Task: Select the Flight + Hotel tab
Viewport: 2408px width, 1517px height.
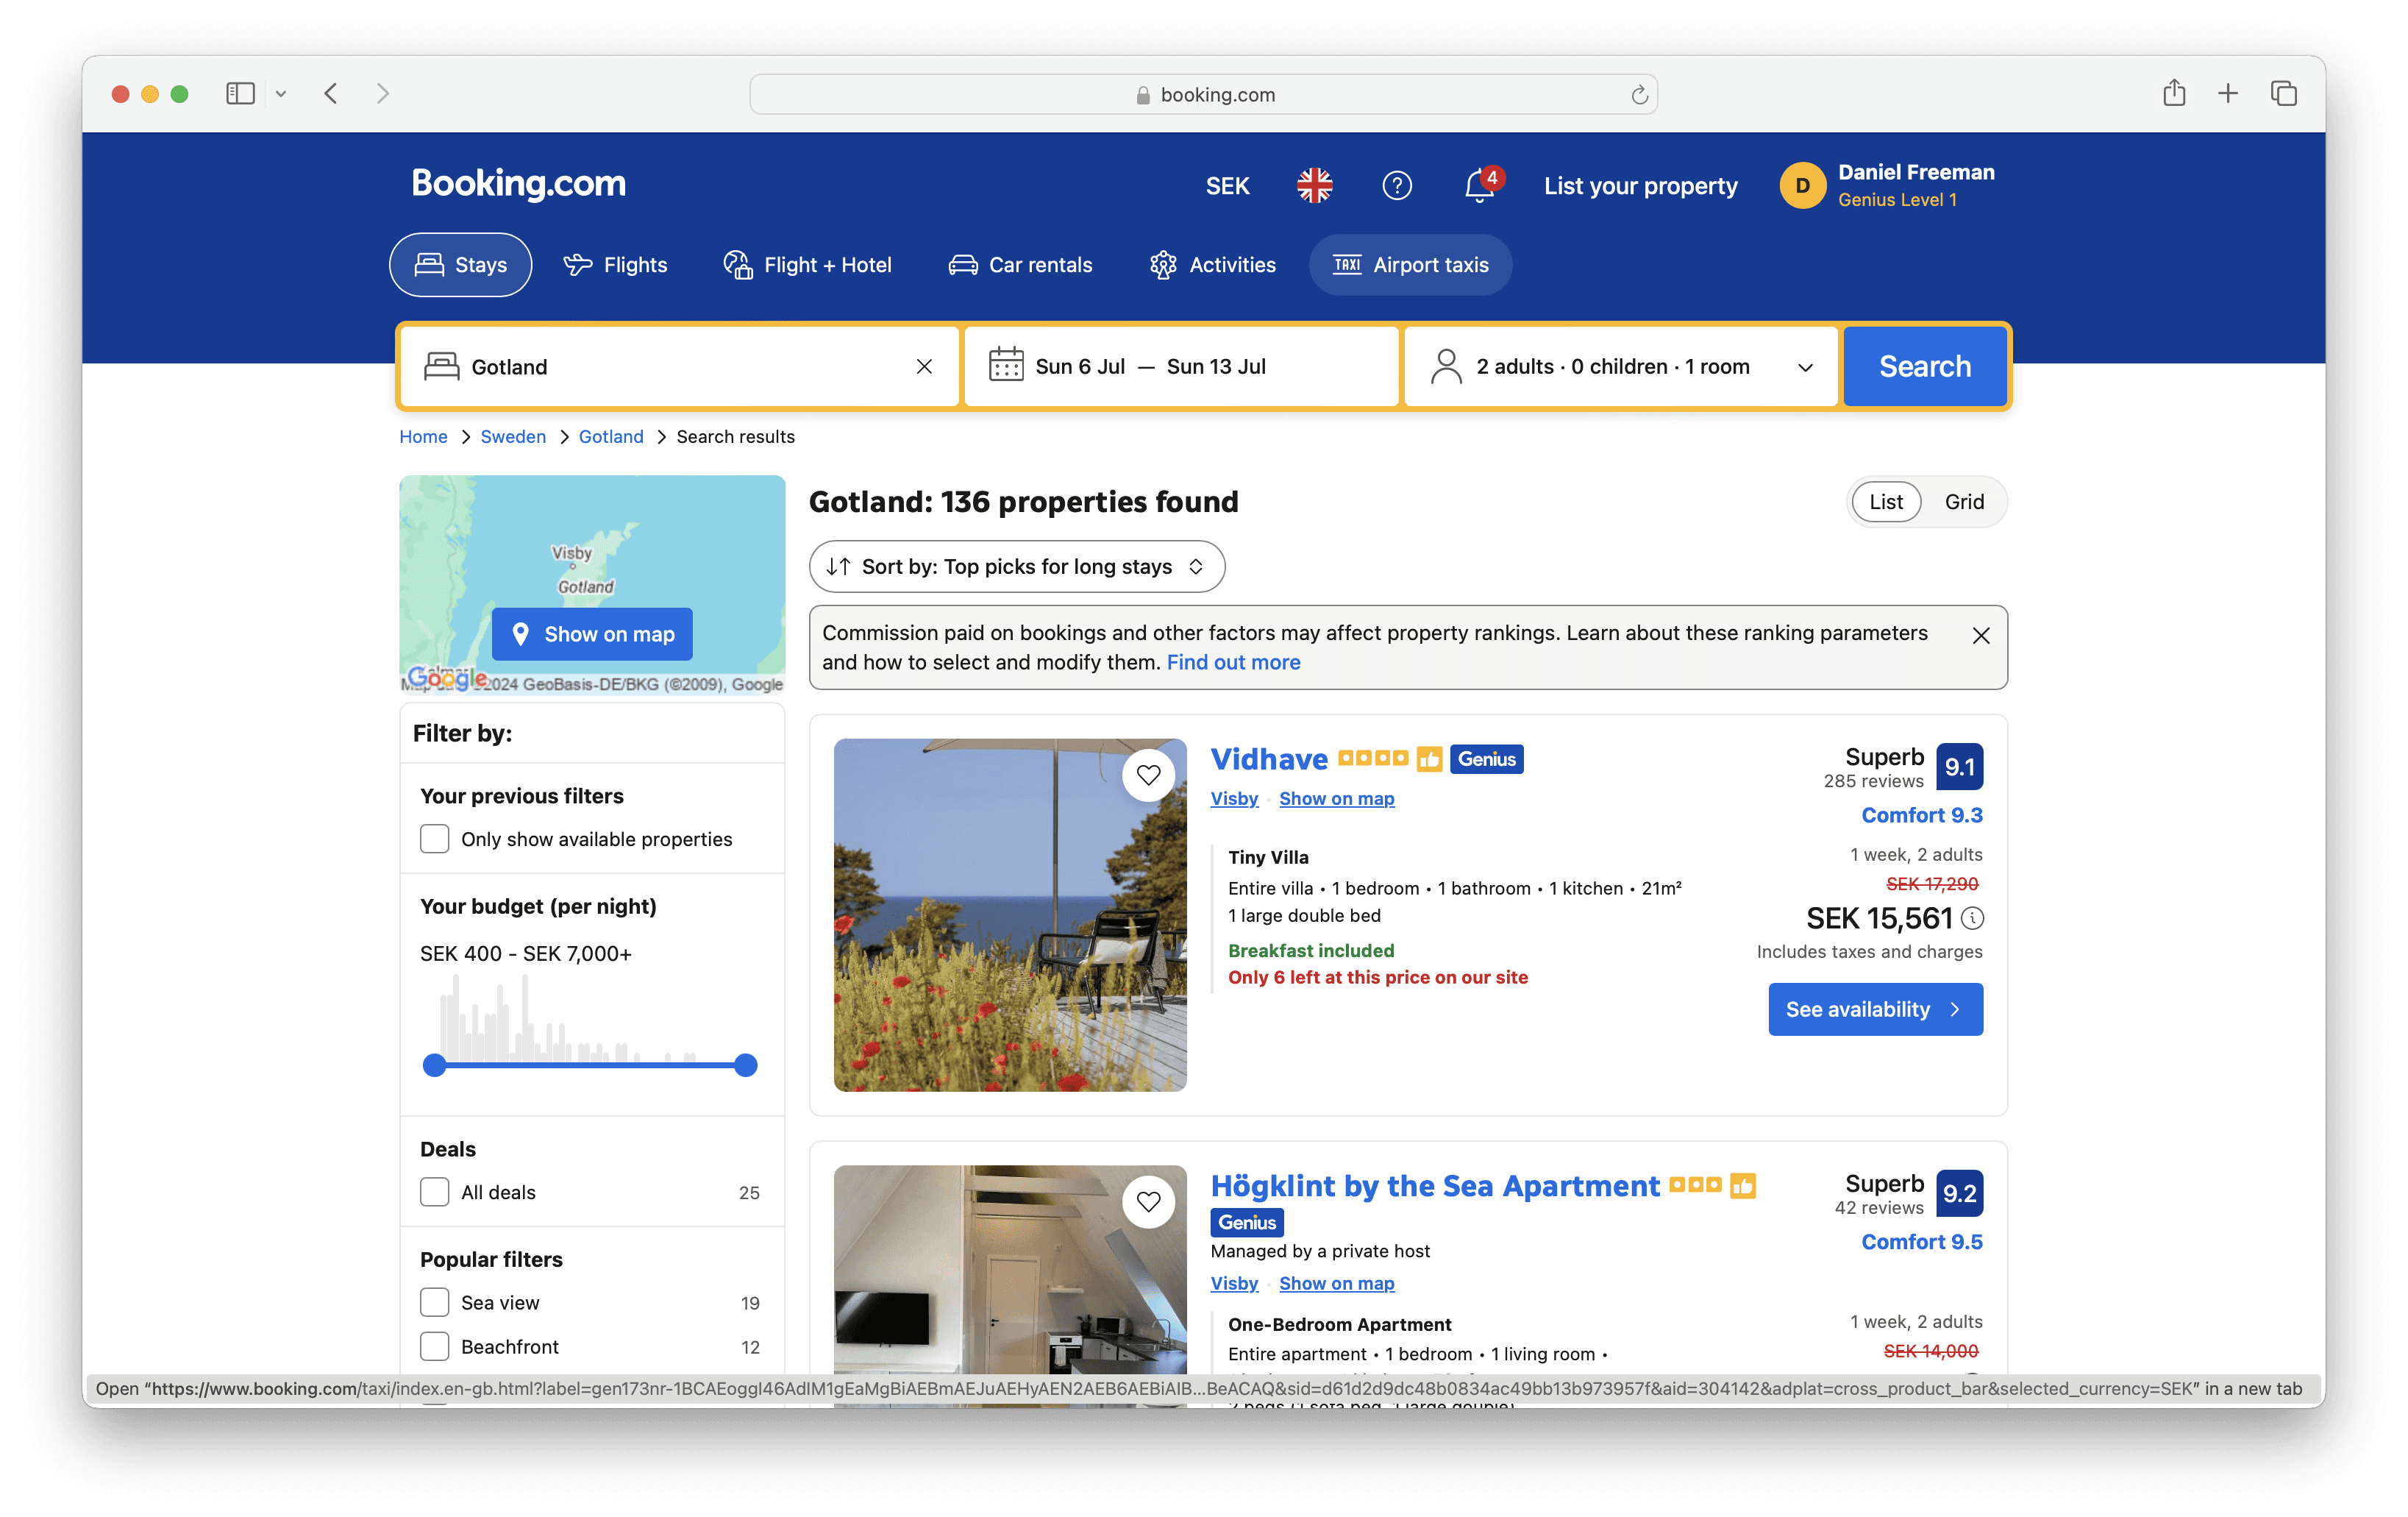Action: pos(807,264)
